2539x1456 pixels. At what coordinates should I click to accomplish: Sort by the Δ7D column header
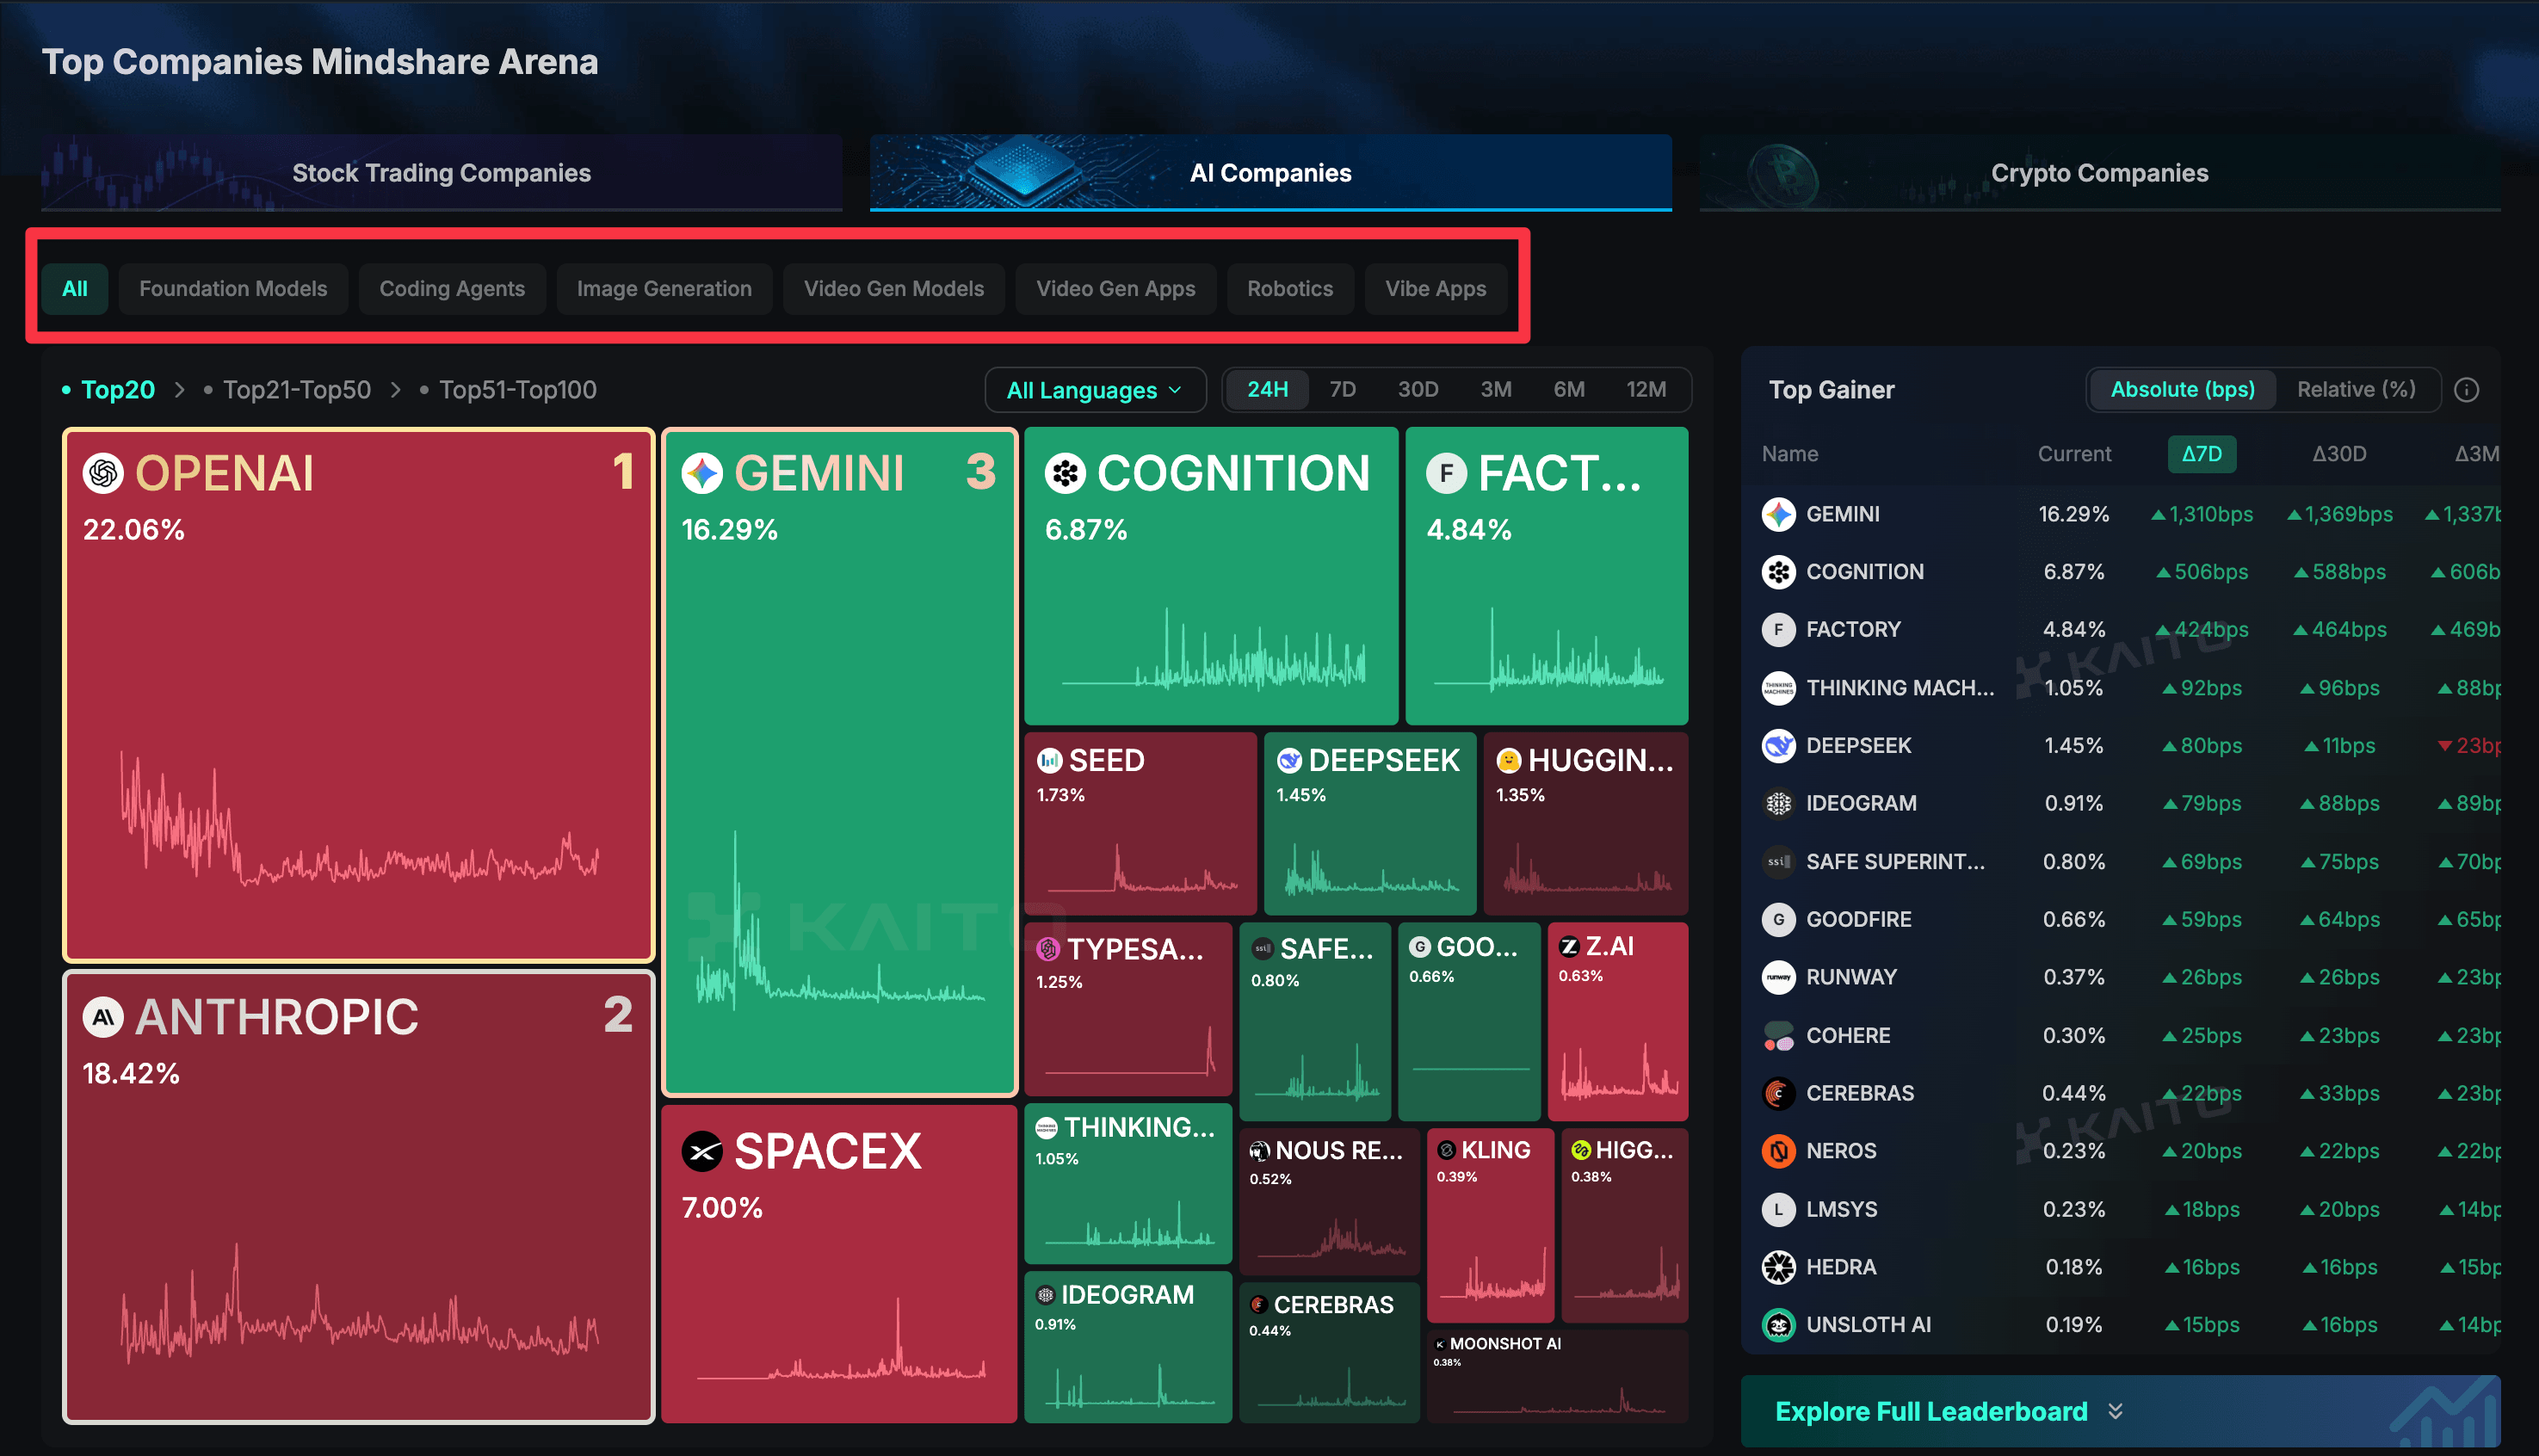tap(2201, 454)
